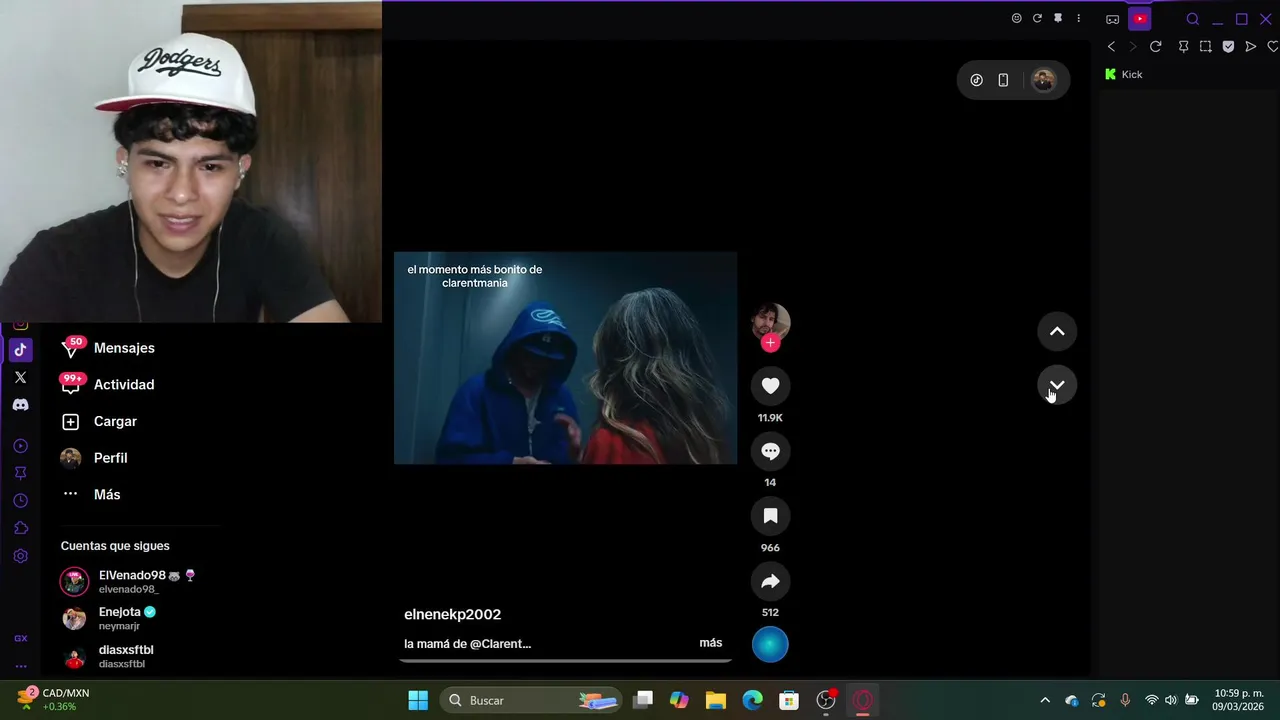
Task: Click emoji icon in panel header
Action: point(1017,18)
